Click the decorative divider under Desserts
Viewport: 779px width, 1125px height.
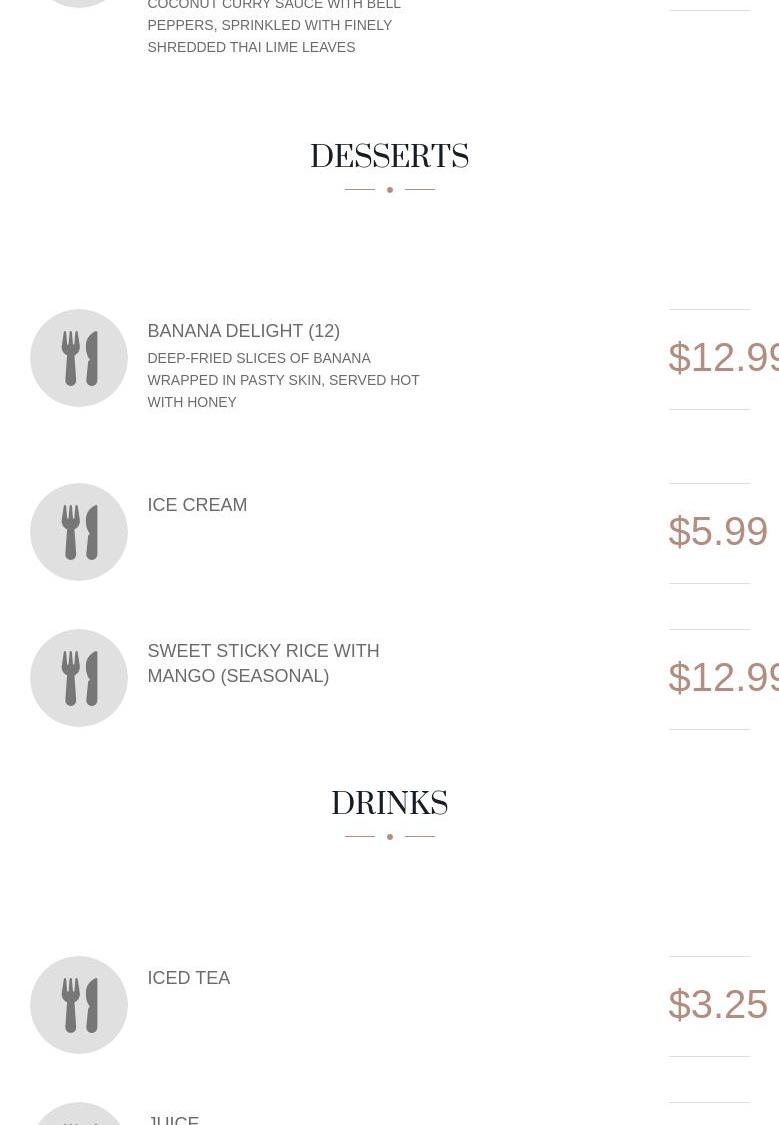[x=389, y=189]
